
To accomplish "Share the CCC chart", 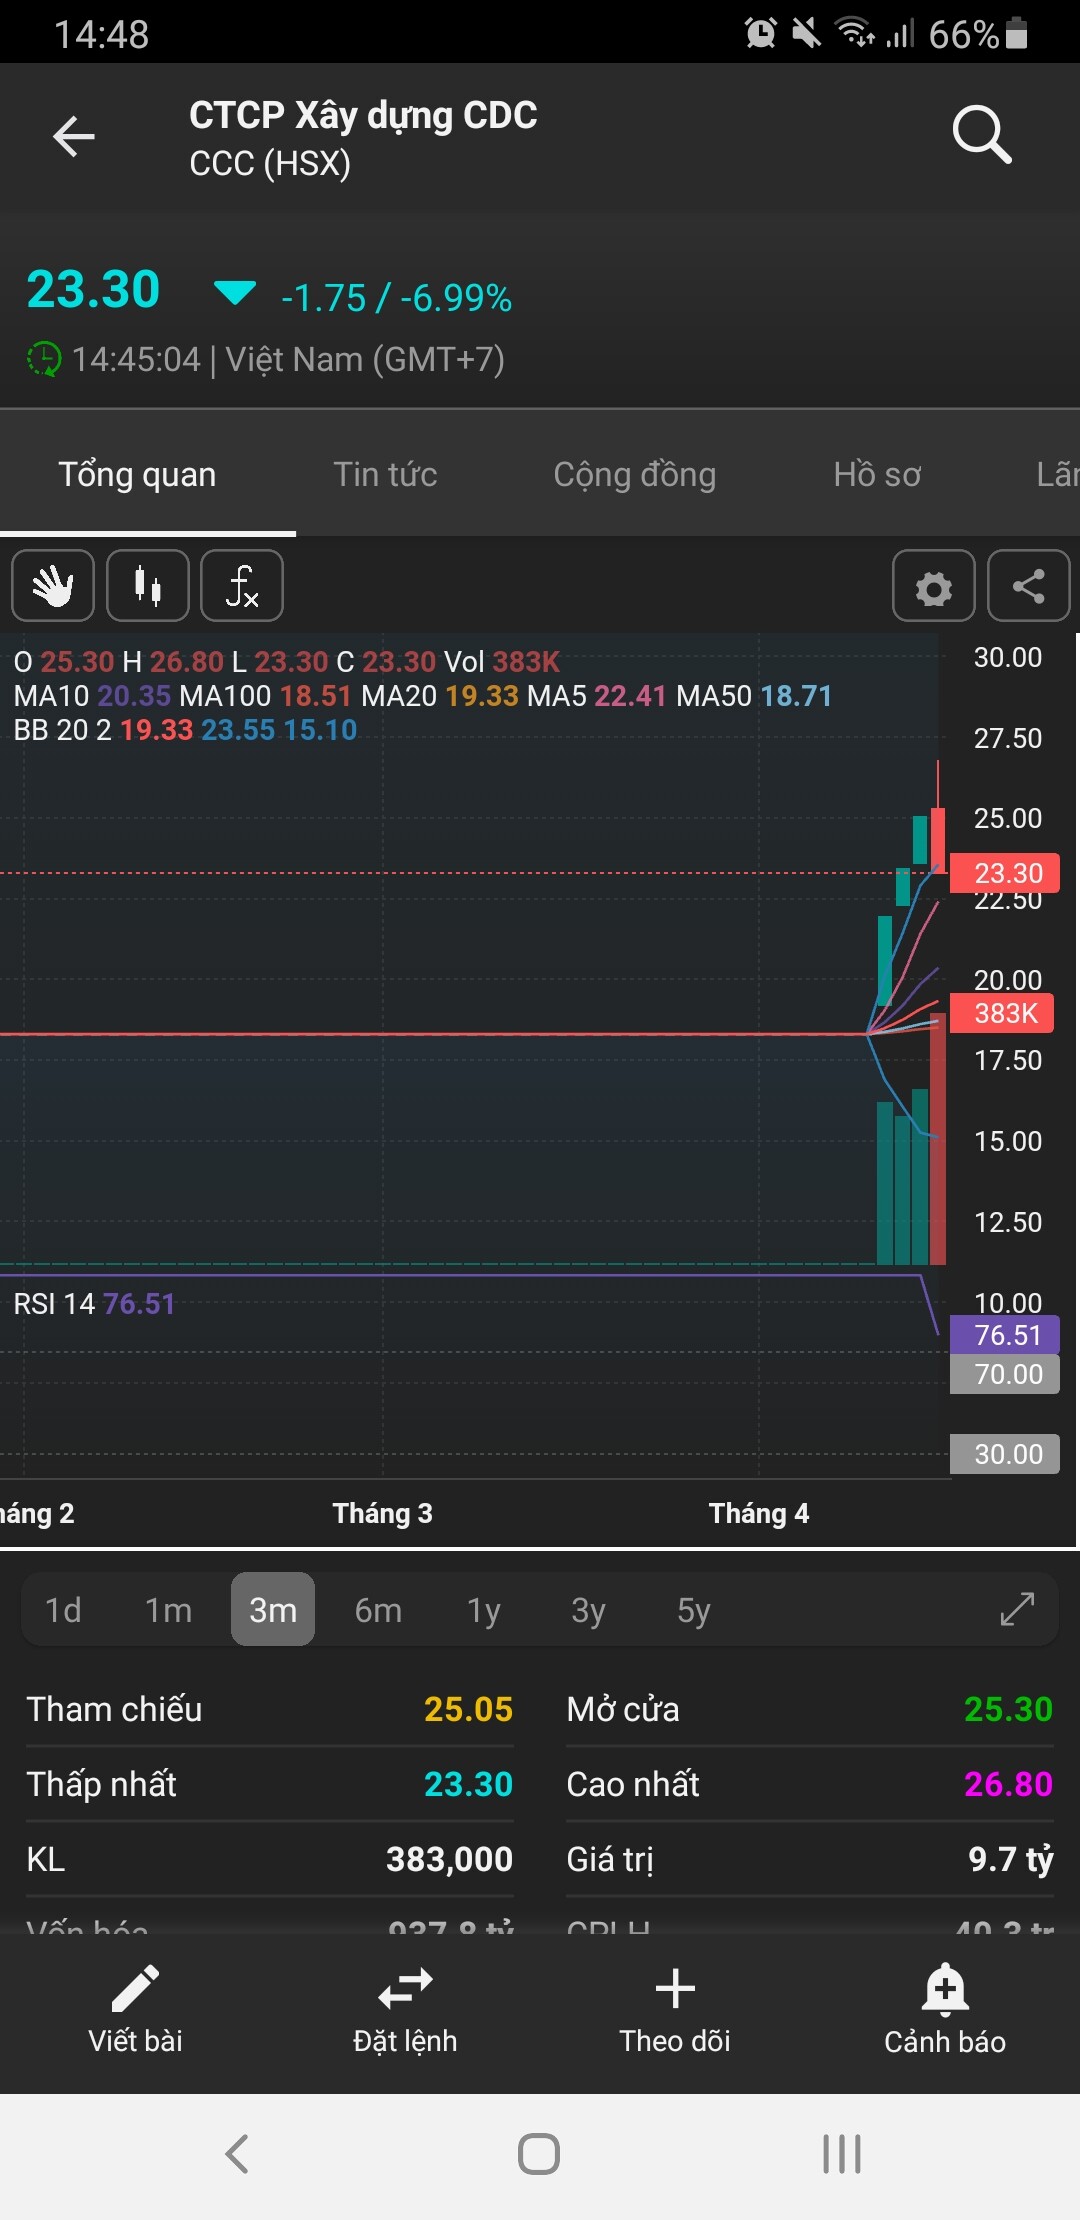I will [1028, 587].
